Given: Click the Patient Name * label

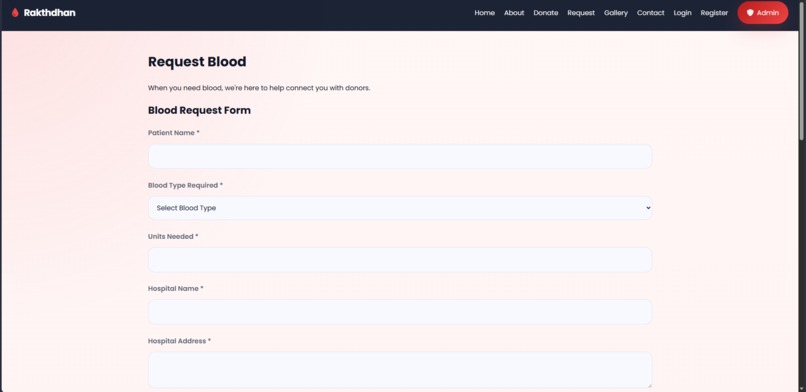Looking at the screenshot, I should tap(174, 133).
